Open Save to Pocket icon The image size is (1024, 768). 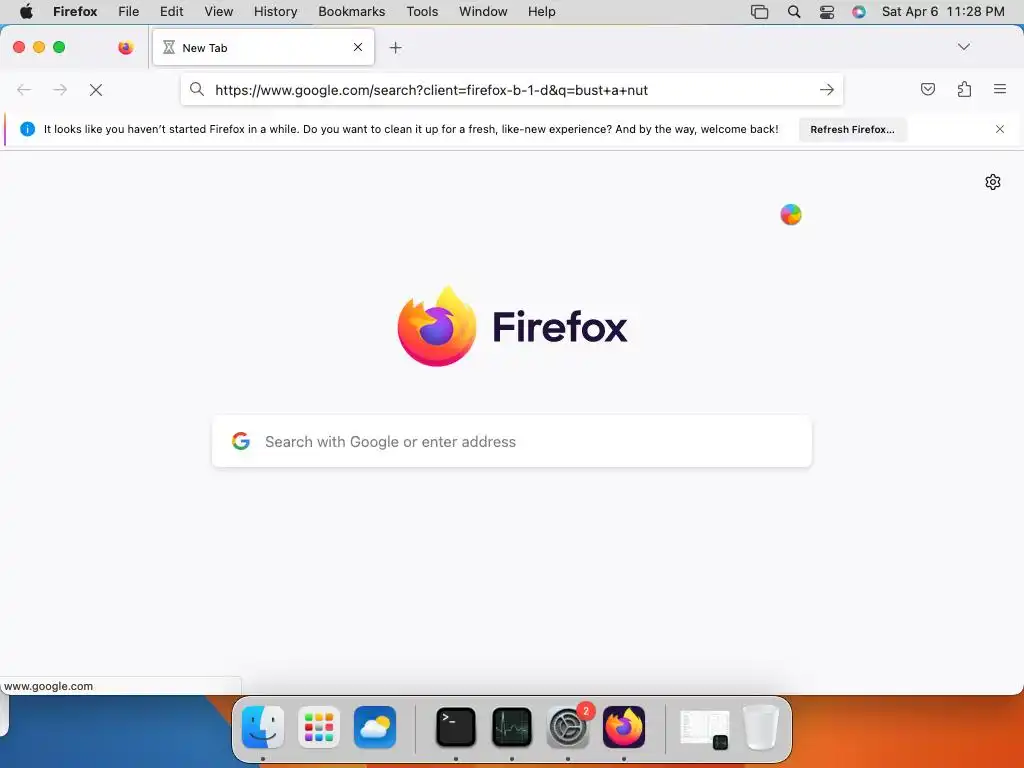[x=927, y=89]
